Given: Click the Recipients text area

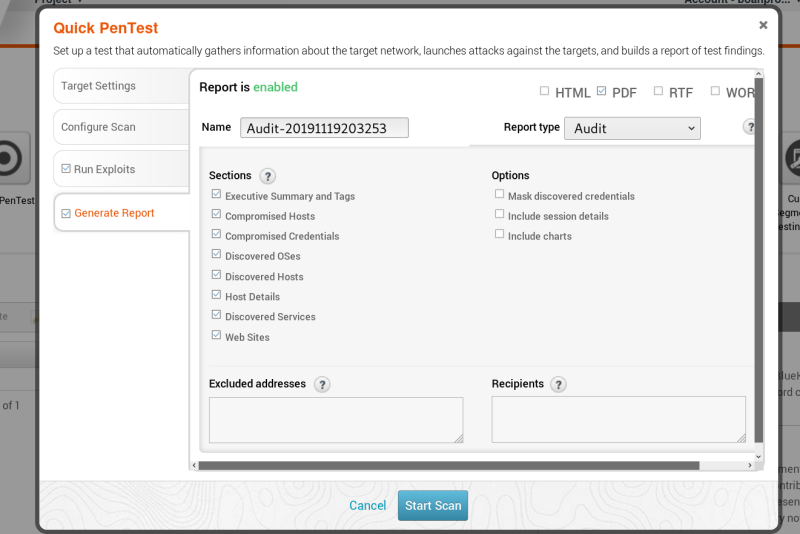Looking at the screenshot, I should point(618,419).
